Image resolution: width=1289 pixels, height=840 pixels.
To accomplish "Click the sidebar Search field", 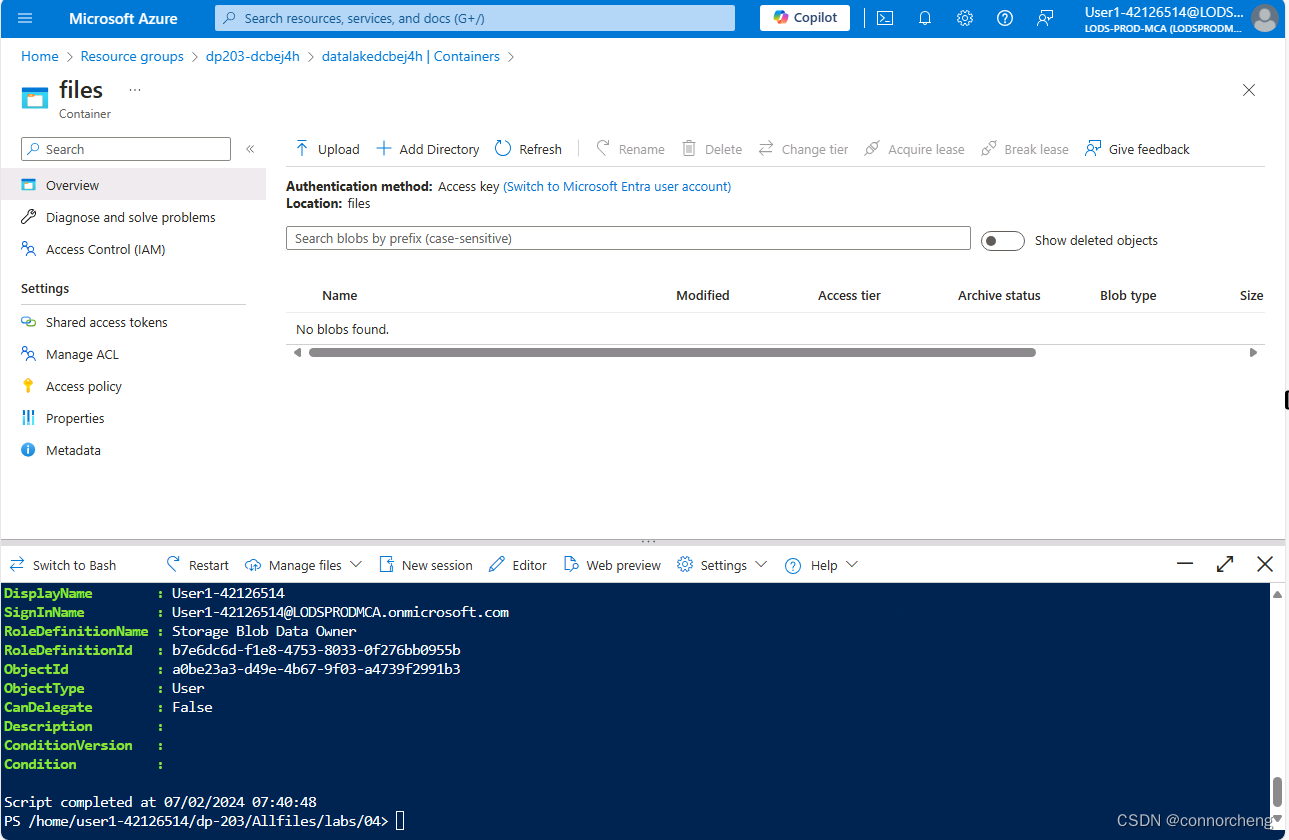I will pos(126,149).
